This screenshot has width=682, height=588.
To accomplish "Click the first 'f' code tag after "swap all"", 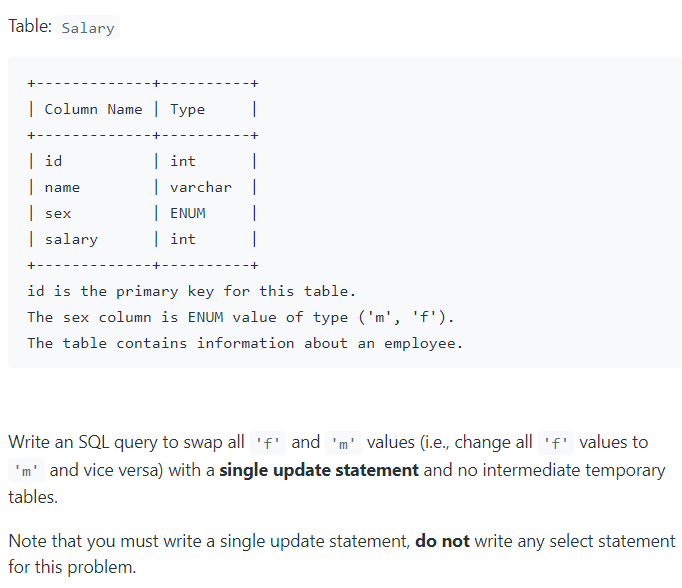I will click(268, 443).
